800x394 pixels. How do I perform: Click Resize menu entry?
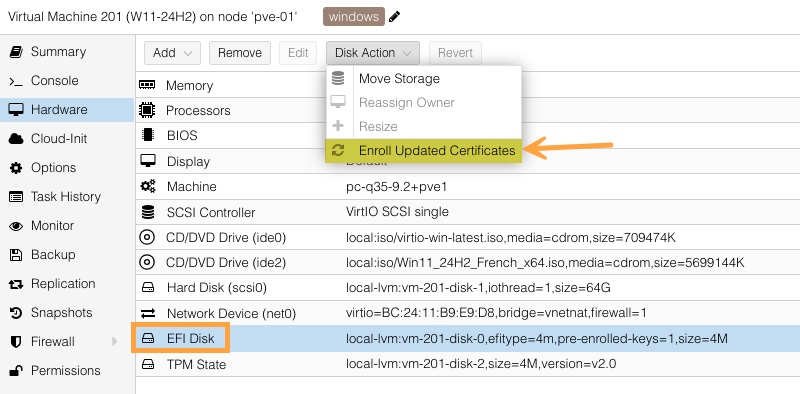(423, 127)
